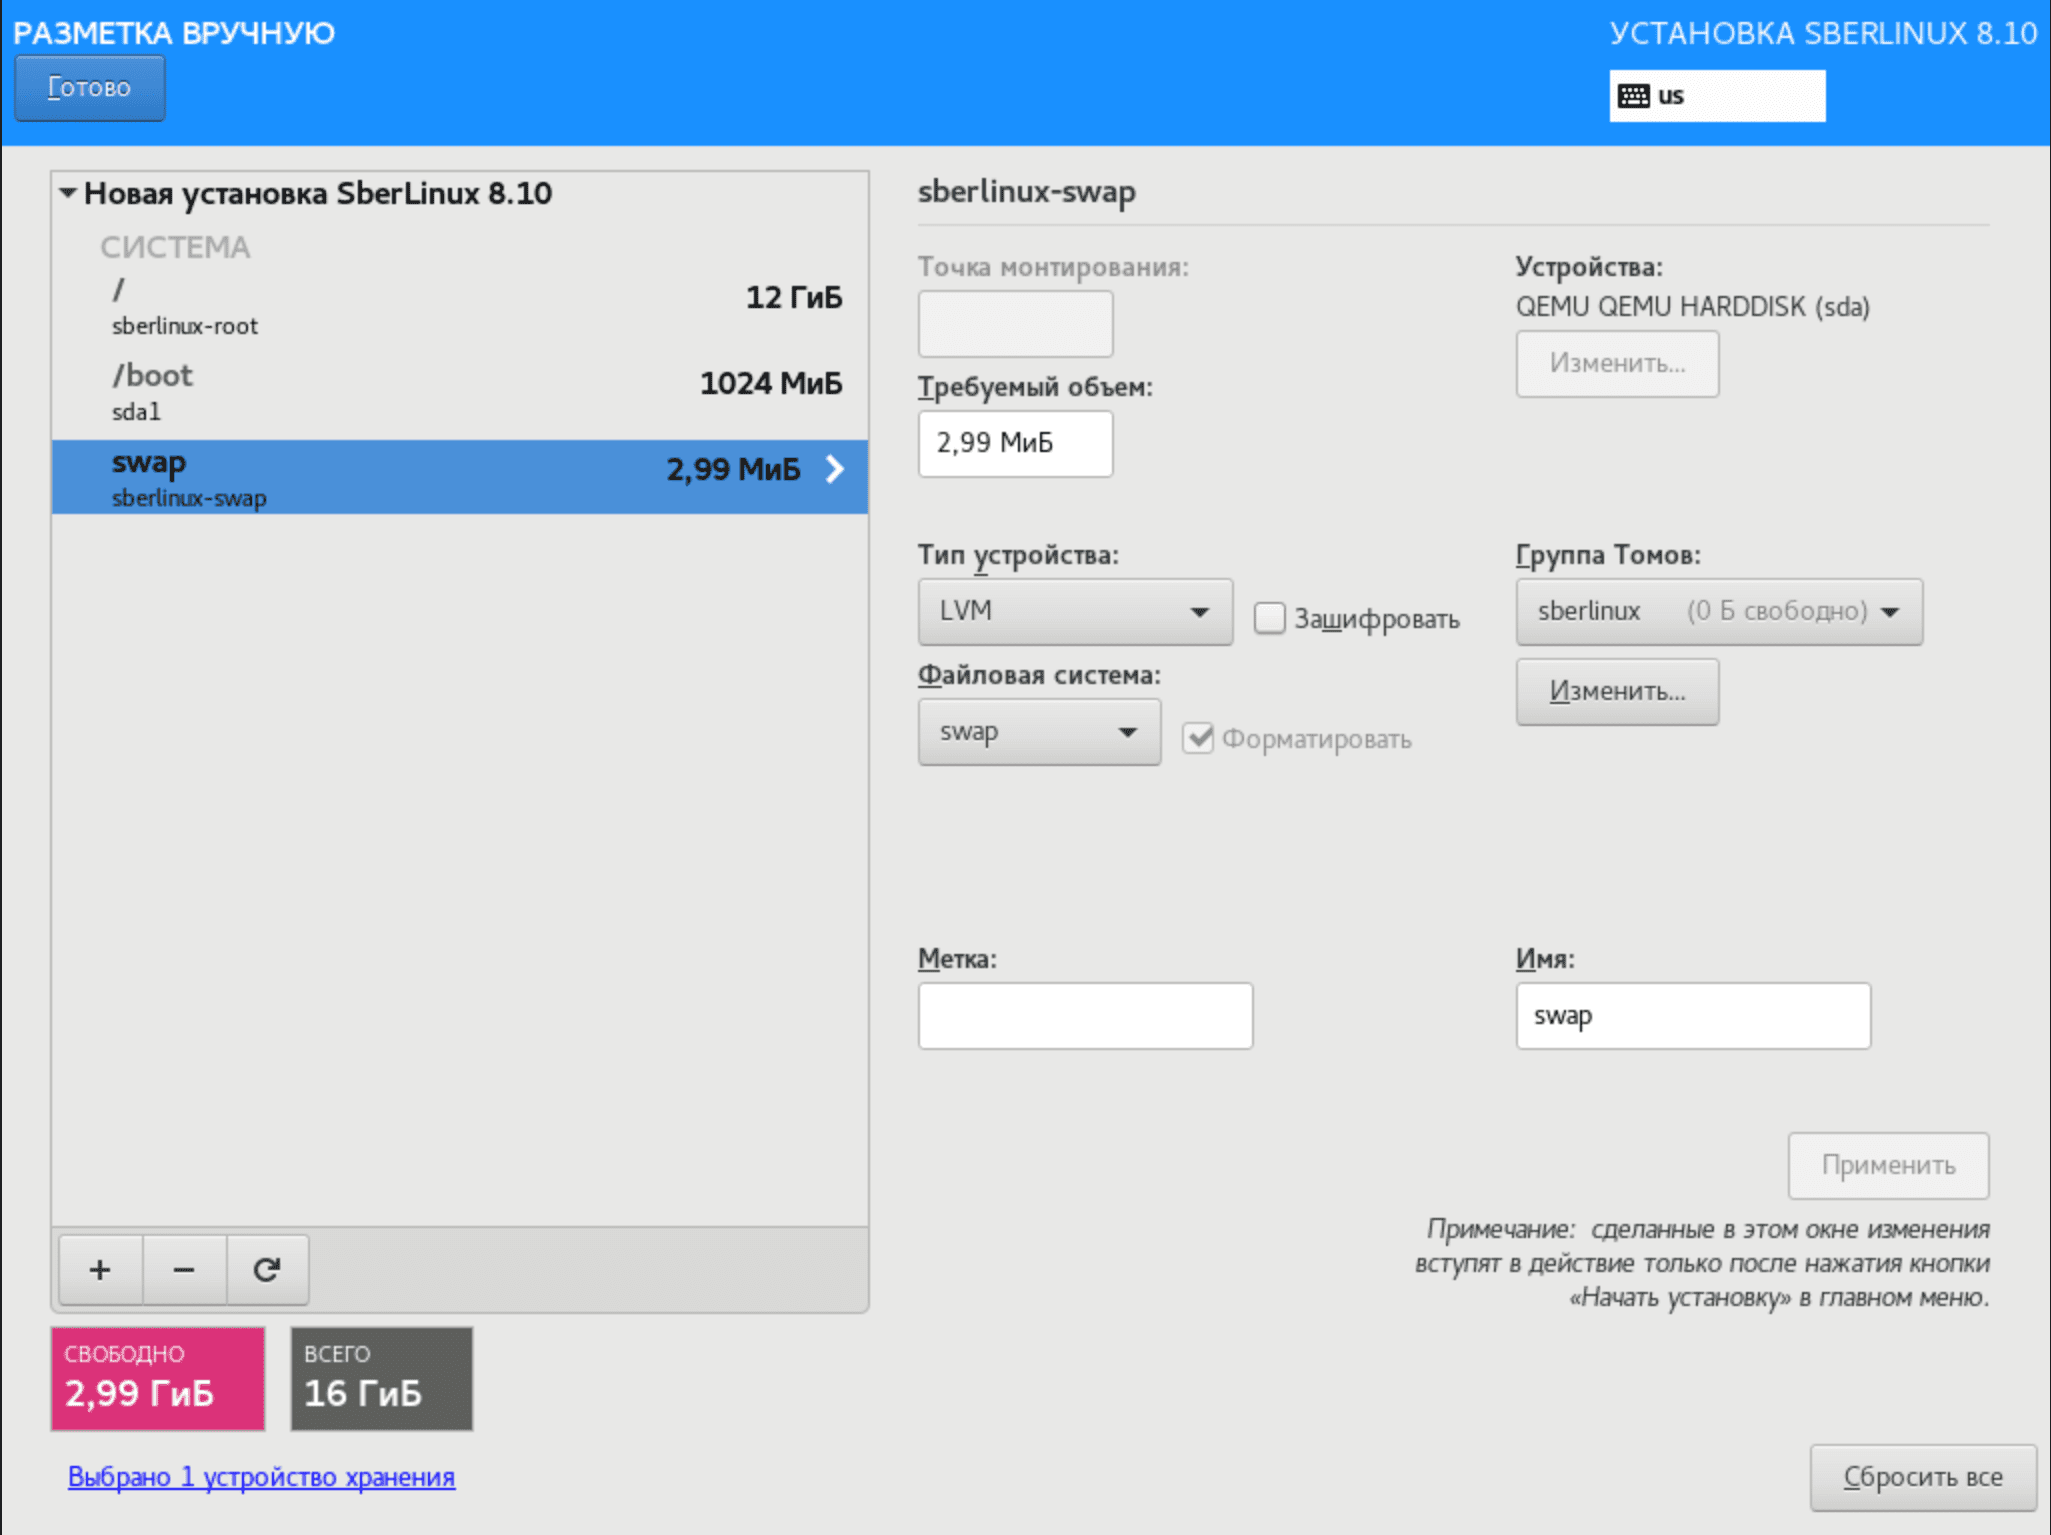Click the Готово button
Viewport: 2051px width, 1535px height.
pos(90,88)
